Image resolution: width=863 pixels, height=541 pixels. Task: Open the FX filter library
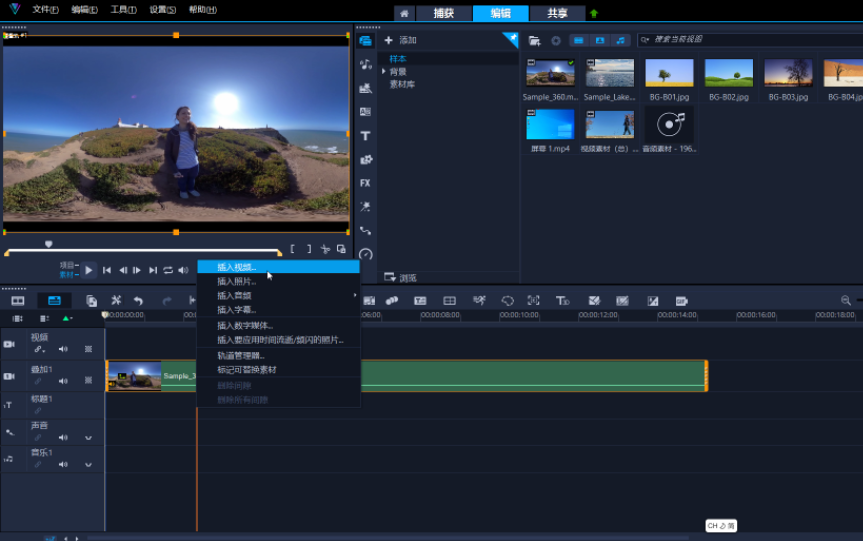(365, 183)
